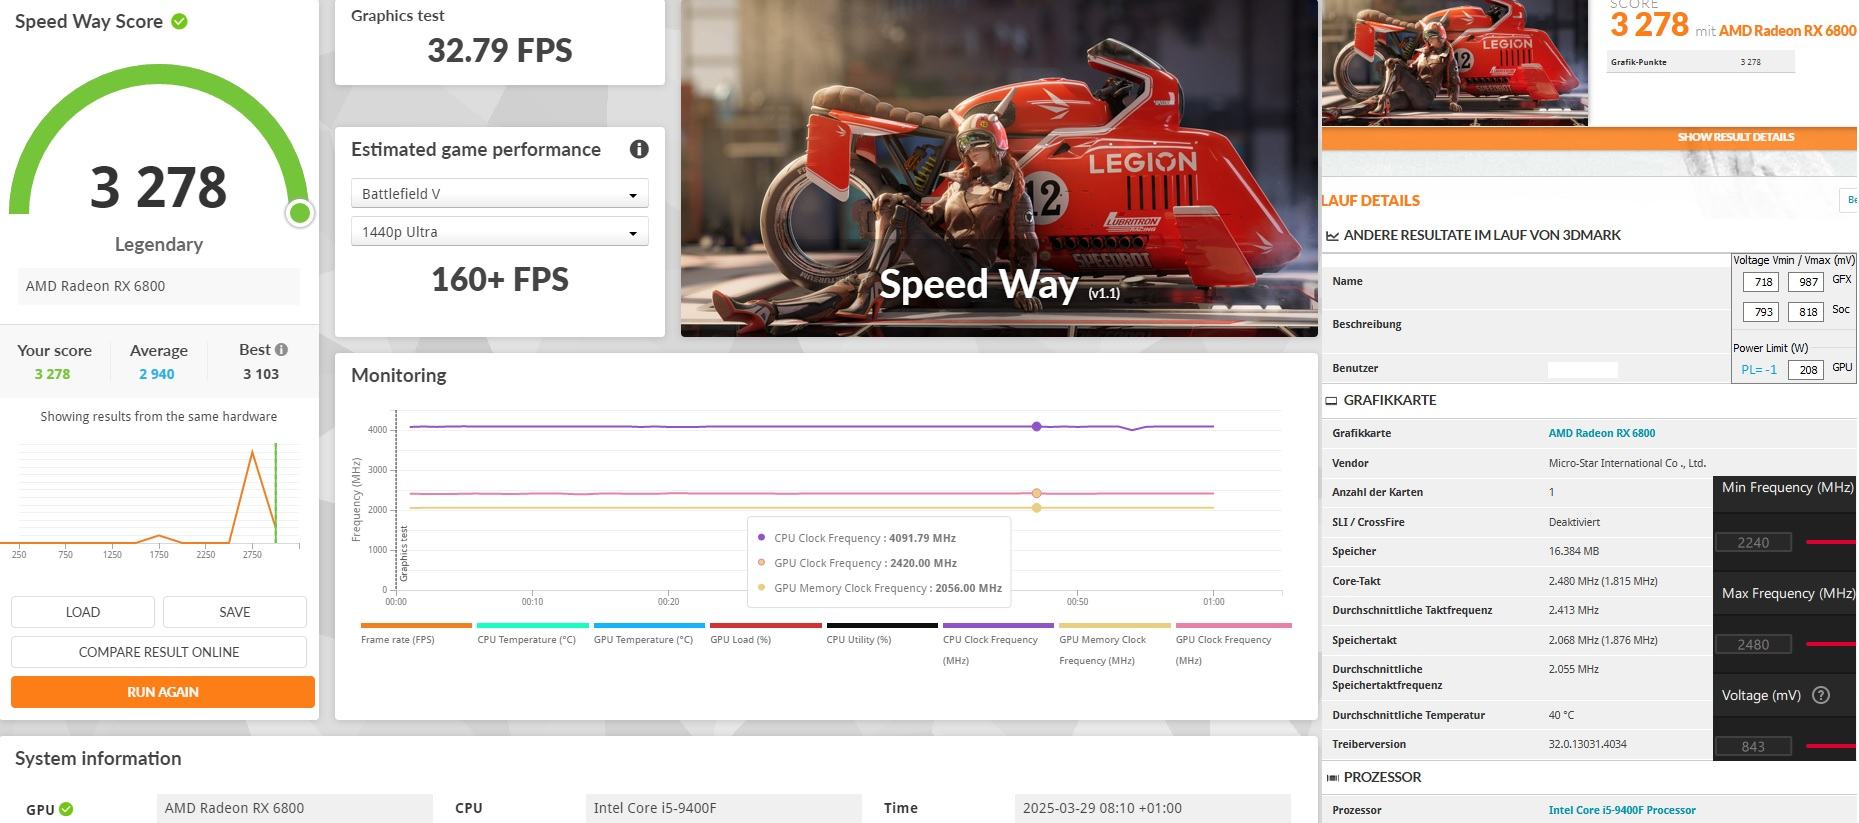The height and width of the screenshot is (823, 1859).
Task: Click the Voltage (mV) red slider
Action: point(1832,747)
